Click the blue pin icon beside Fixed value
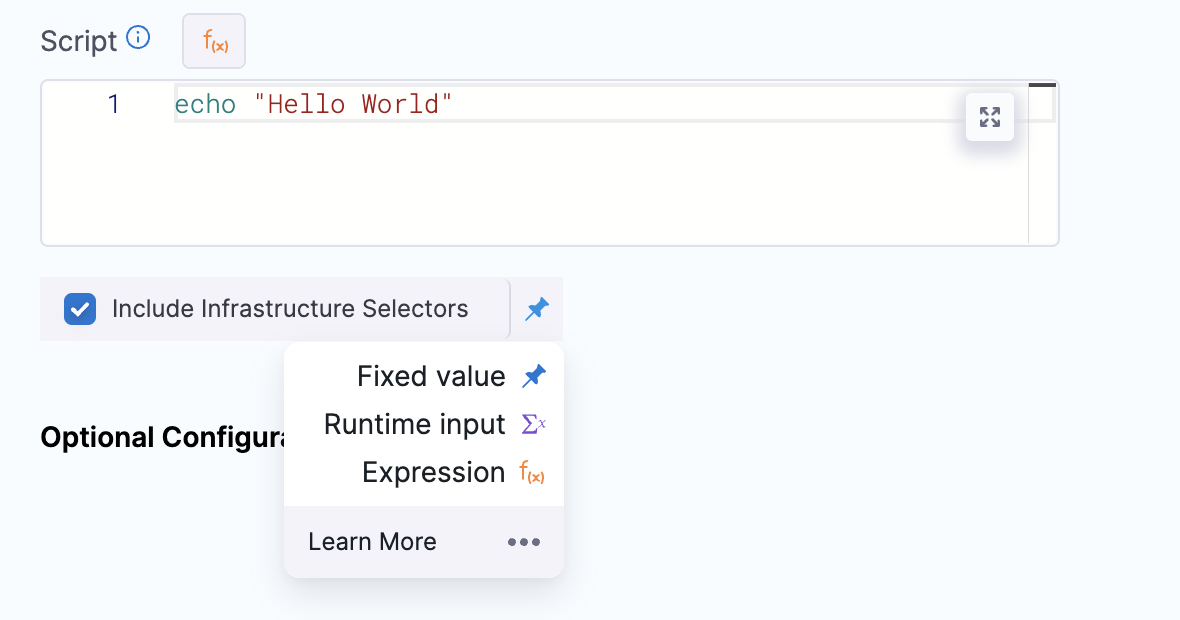1180x620 pixels. coord(534,376)
